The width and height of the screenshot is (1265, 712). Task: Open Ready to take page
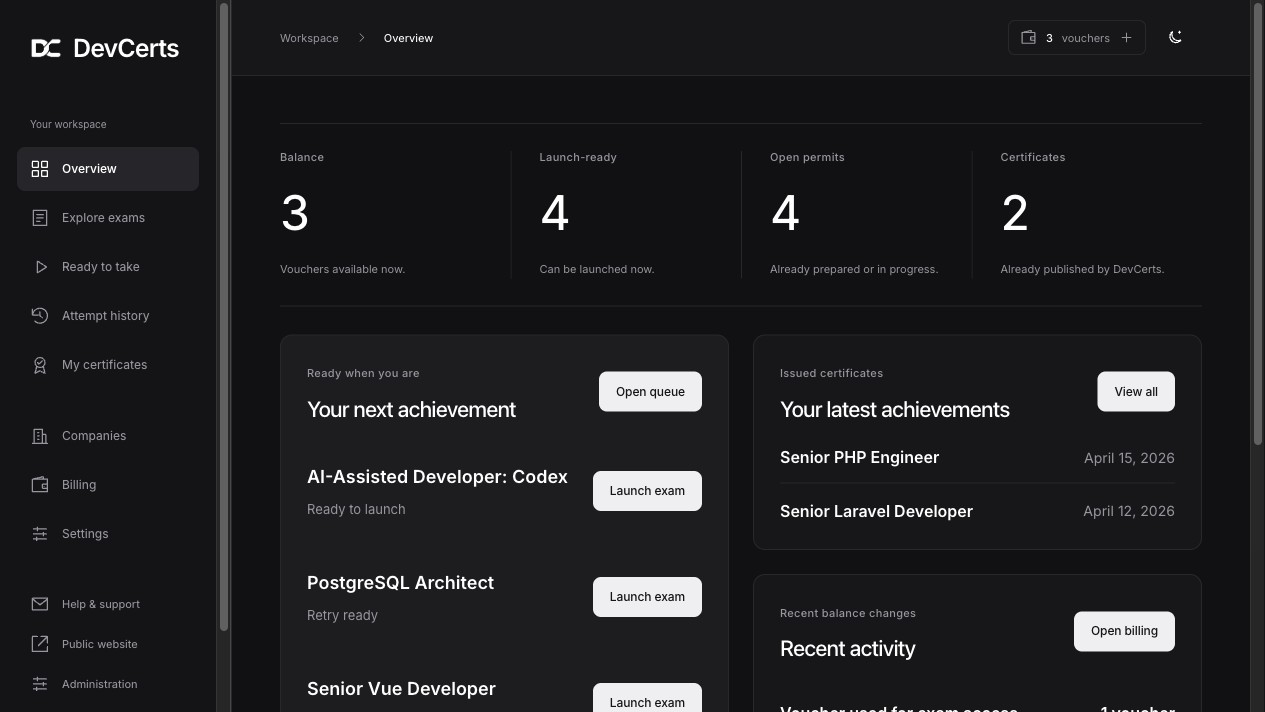(108, 267)
